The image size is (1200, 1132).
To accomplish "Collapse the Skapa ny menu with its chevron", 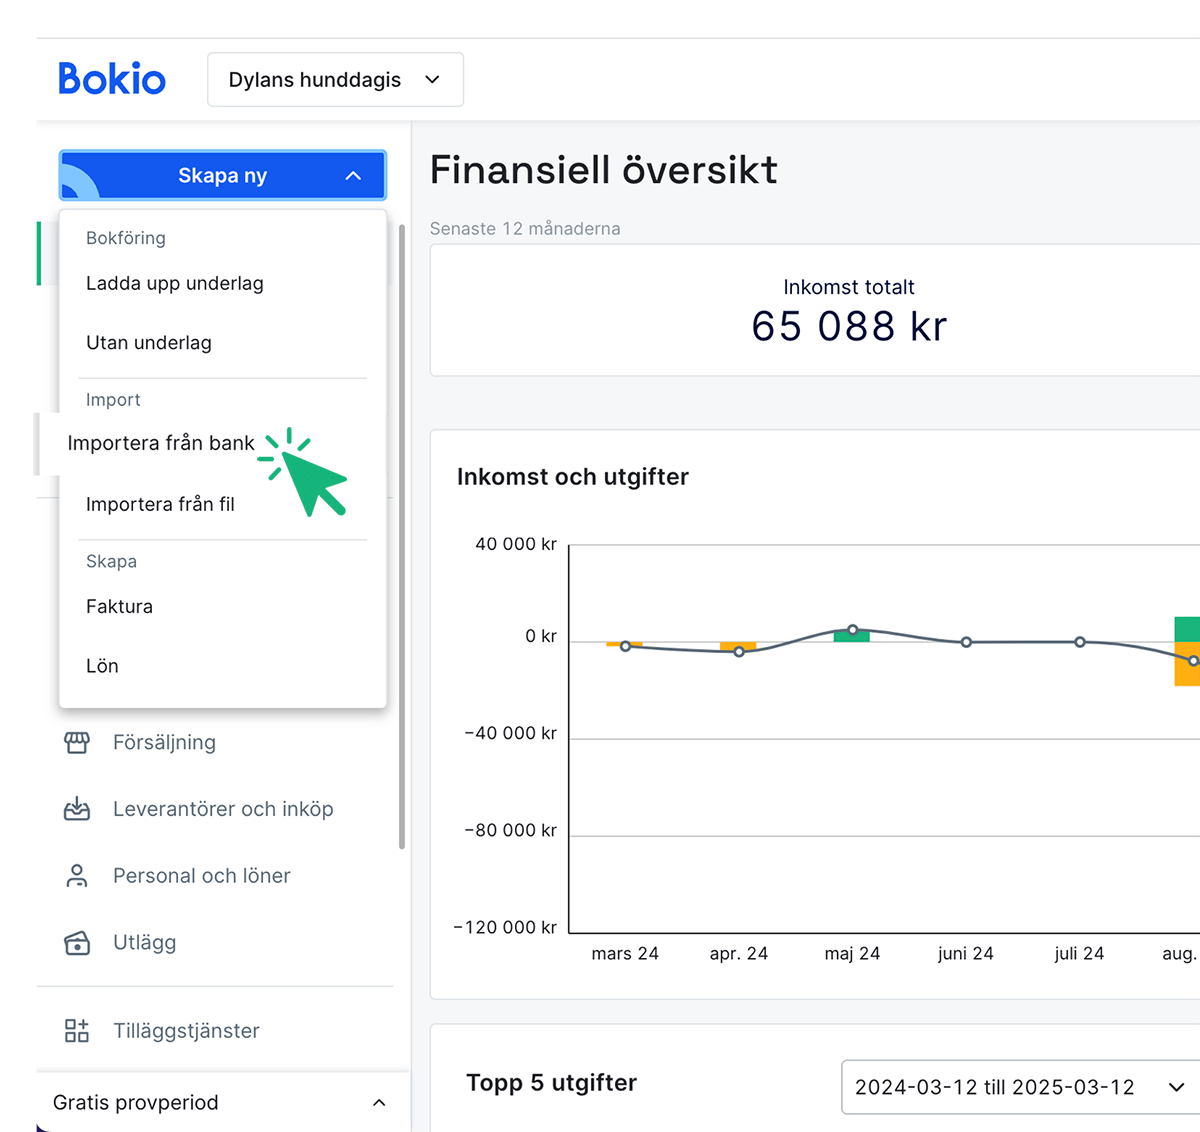I will [352, 175].
